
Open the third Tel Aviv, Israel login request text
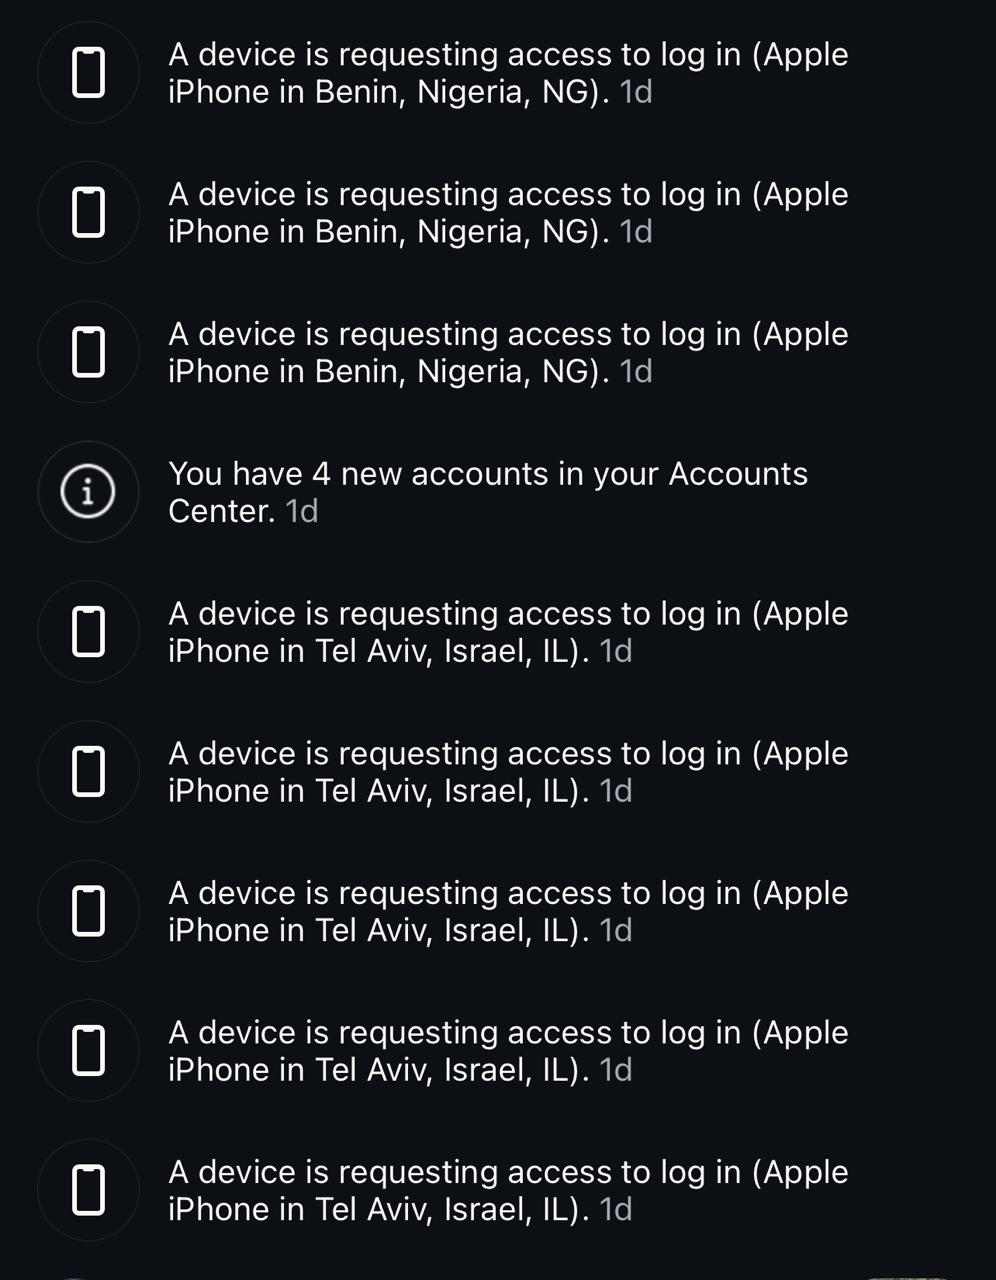click(x=507, y=911)
